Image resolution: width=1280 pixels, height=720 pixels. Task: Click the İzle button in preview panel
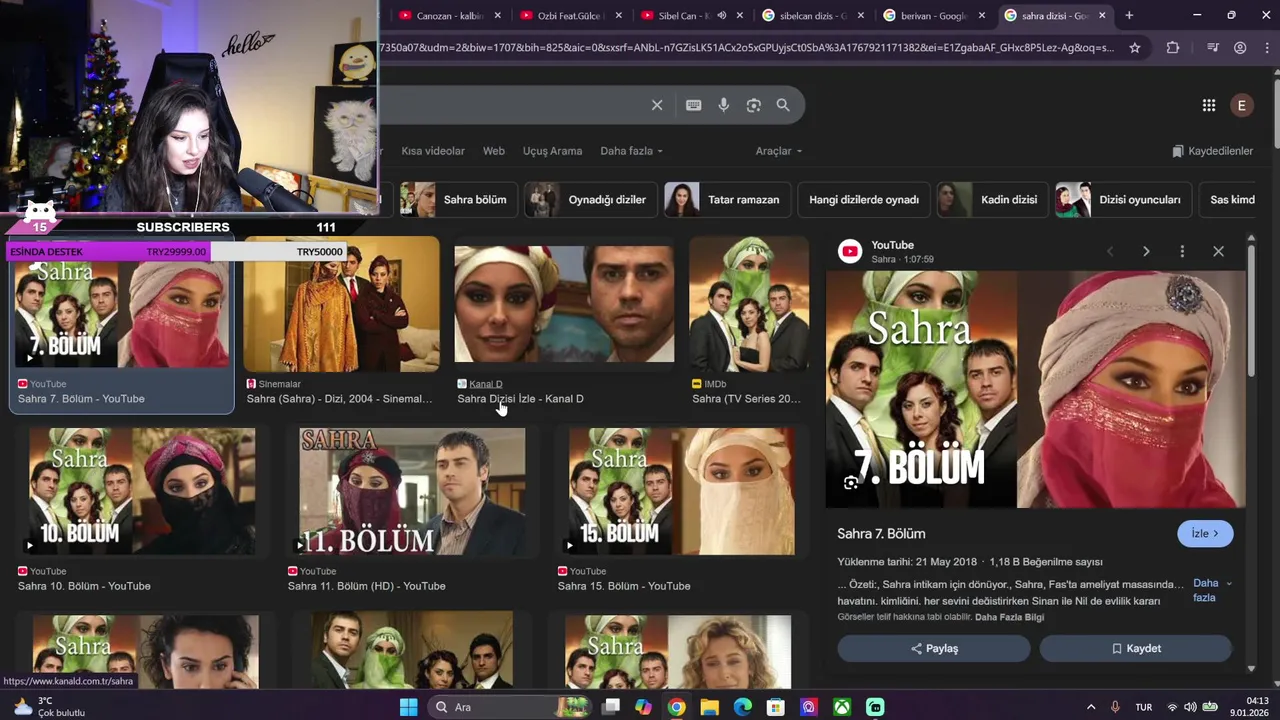(x=1205, y=534)
